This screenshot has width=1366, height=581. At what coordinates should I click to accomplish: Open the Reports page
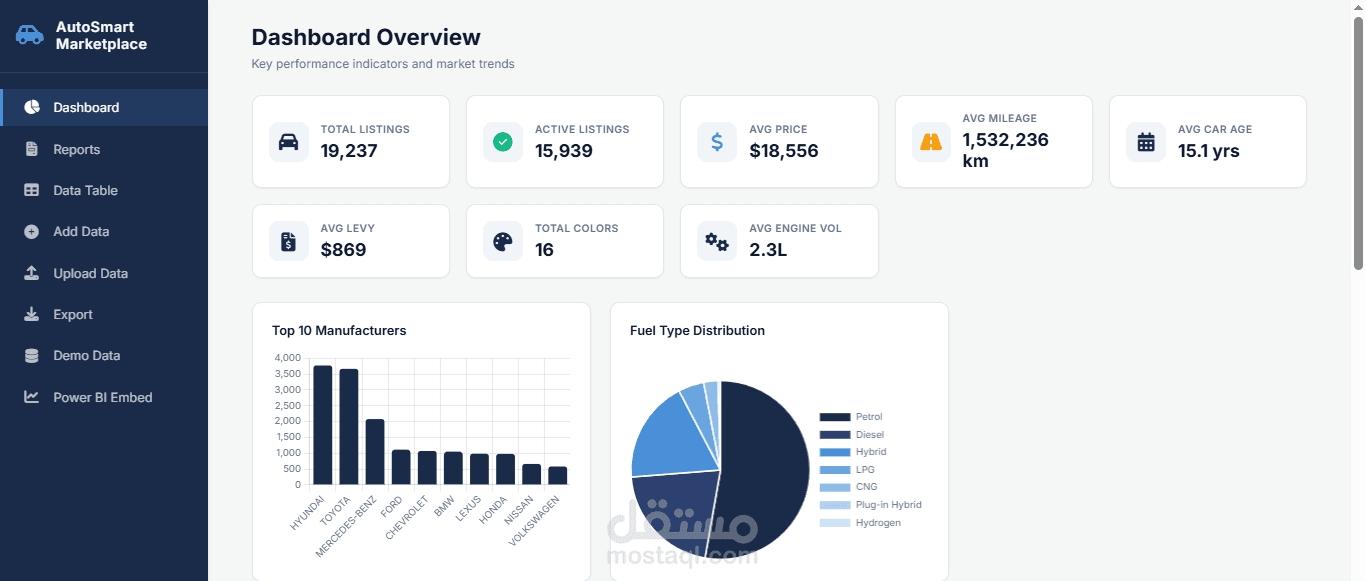[104, 149]
